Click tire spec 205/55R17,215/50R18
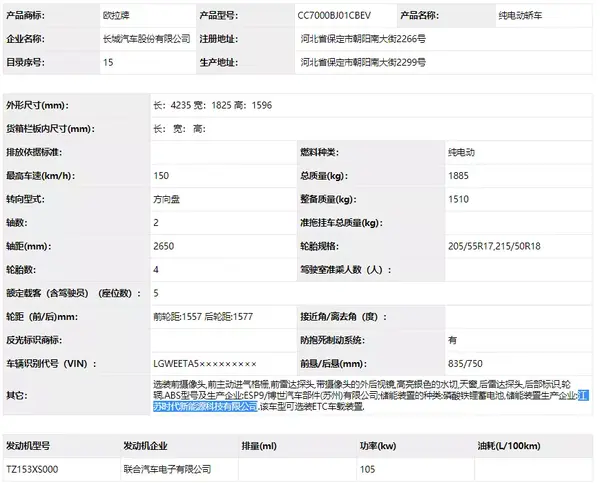 pos(494,246)
